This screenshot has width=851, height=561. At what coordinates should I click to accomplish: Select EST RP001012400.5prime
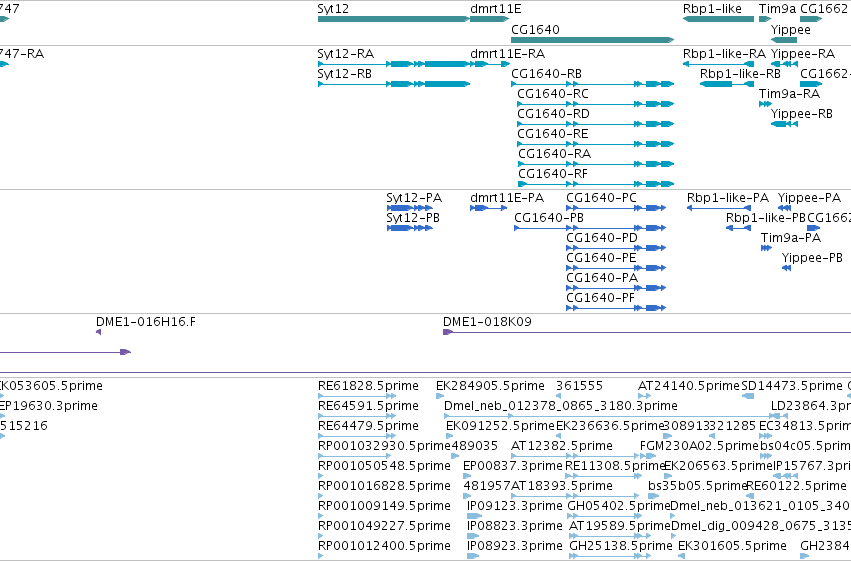(321, 557)
